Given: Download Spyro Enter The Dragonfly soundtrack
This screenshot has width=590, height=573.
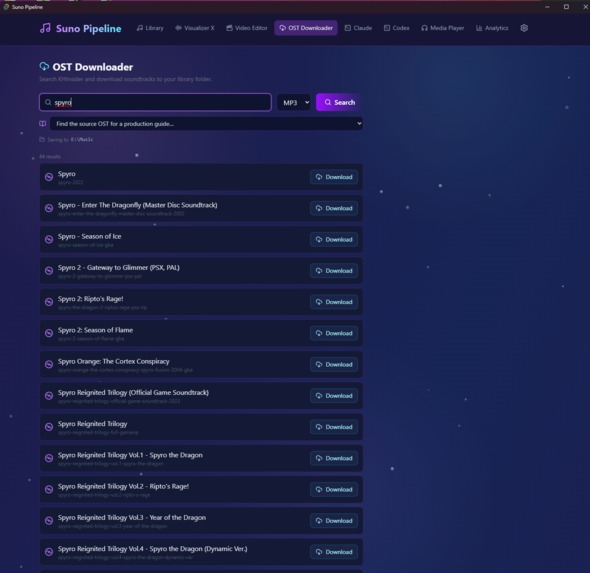Looking at the screenshot, I should [334, 208].
